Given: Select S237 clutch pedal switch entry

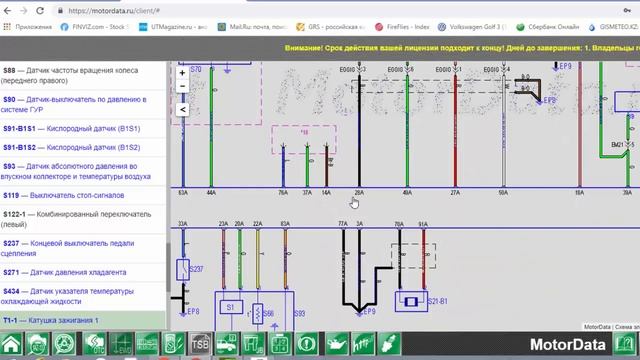Looking at the screenshot, I should [x=83, y=248].
